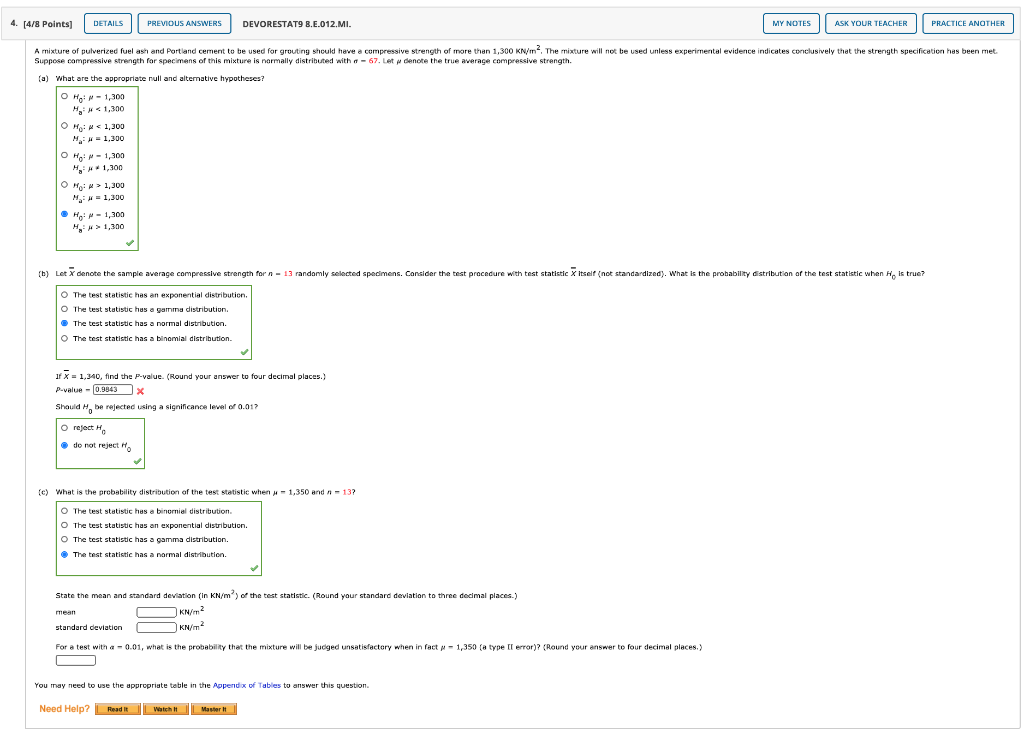1024x752 pixels.
Task: Click the mean answer box
Action: (x=156, y=611)
